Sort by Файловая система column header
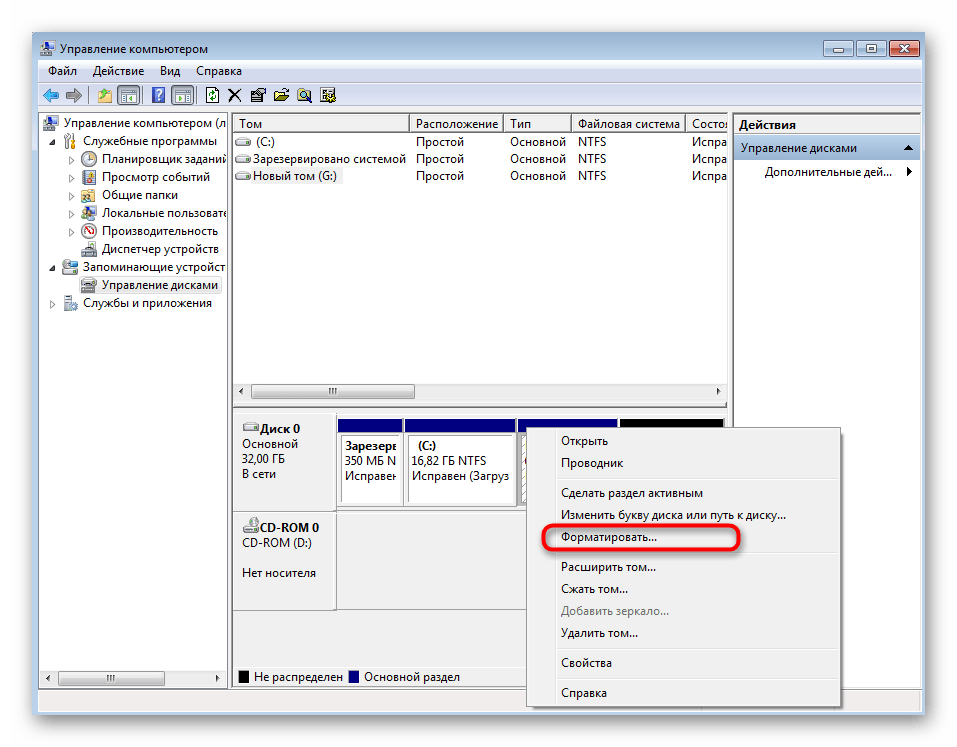 coord(629,123)
